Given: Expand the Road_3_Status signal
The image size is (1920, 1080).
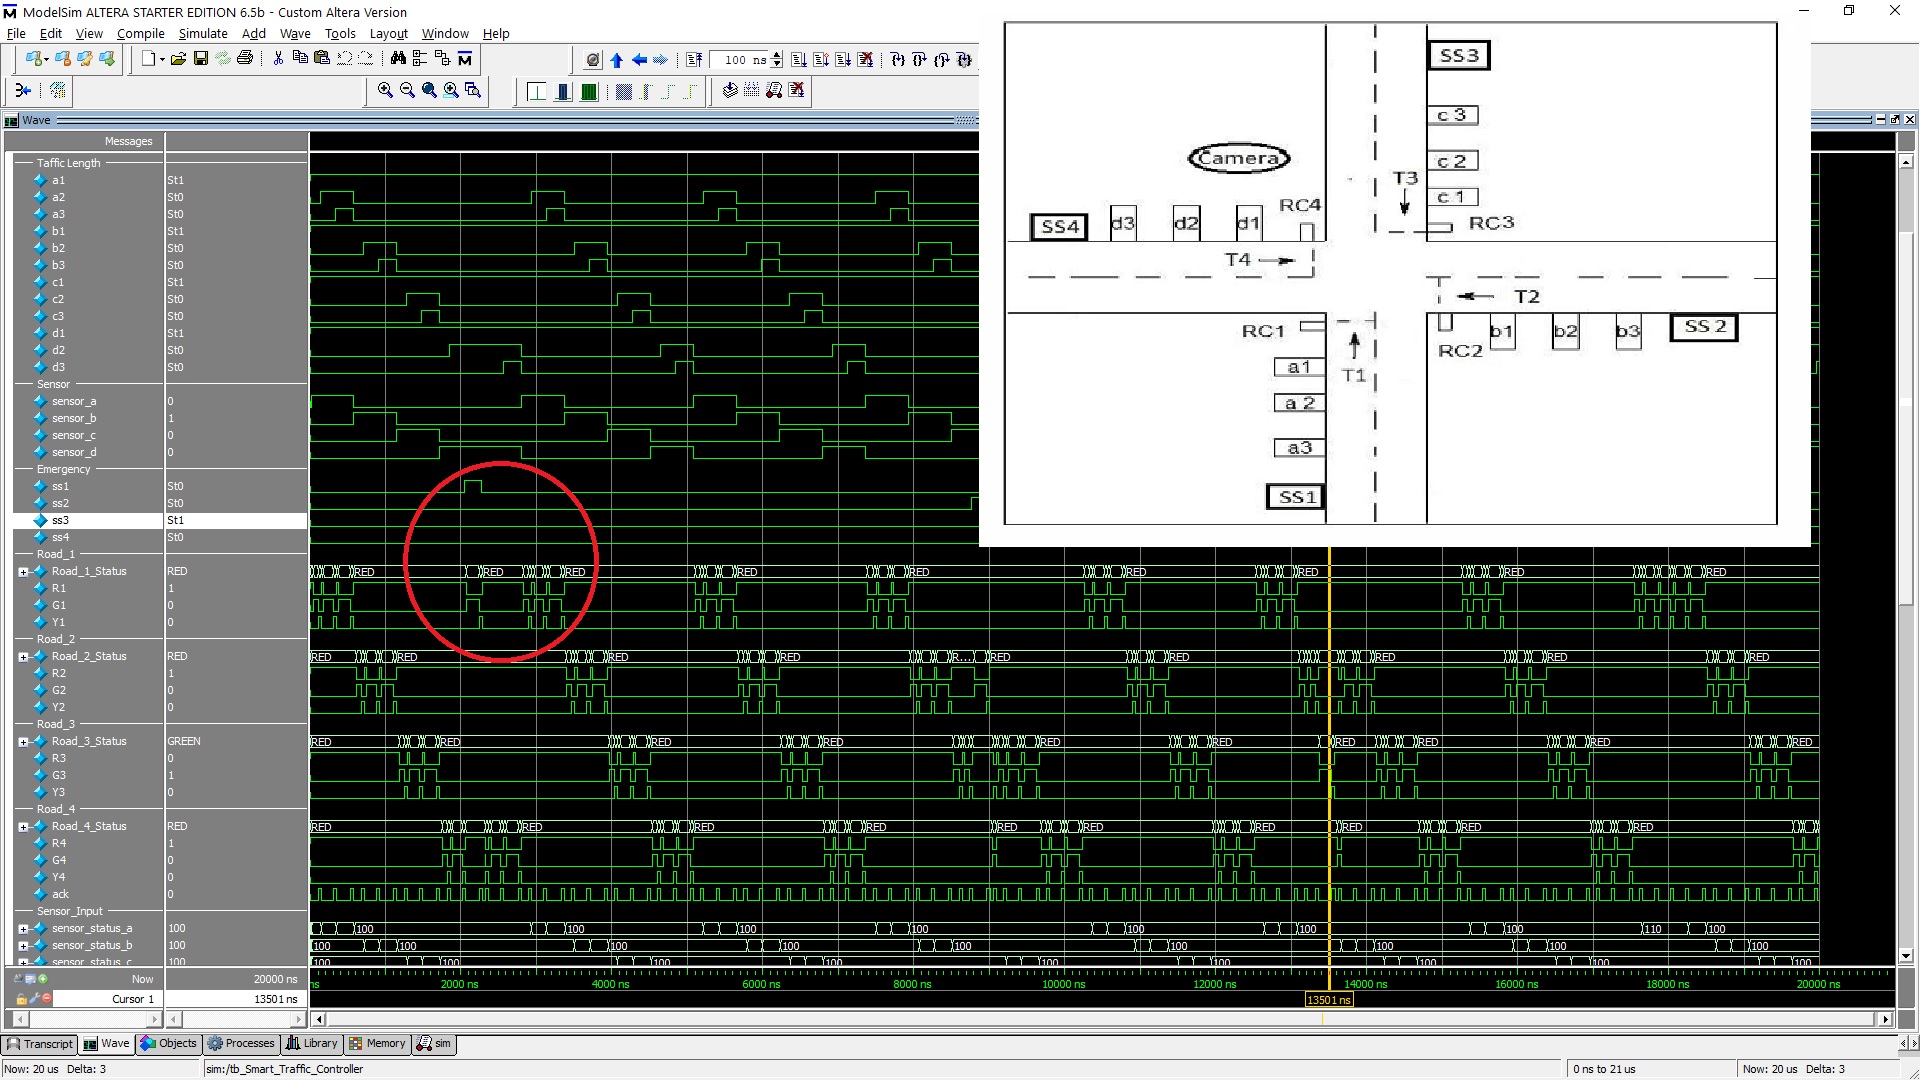Looking at the screenshot, I should (23, 742).
